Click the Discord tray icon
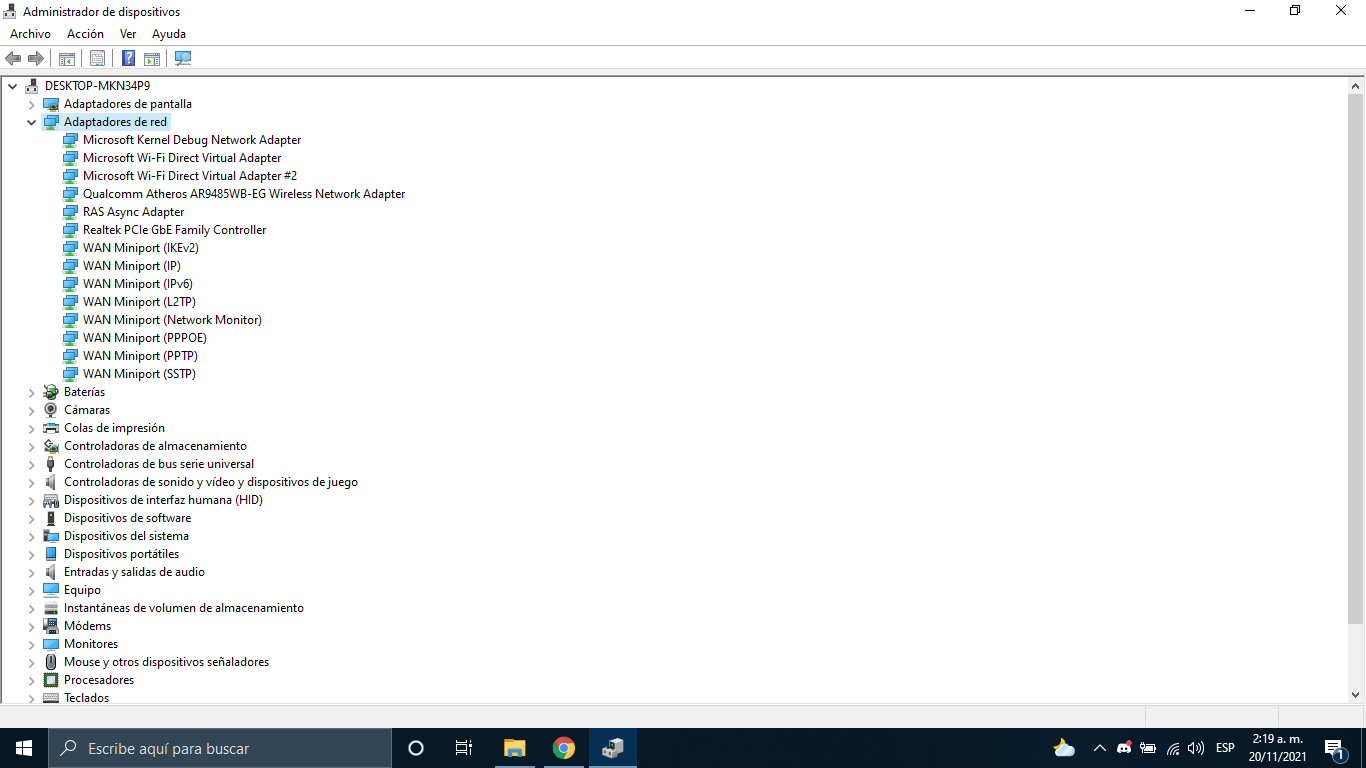The height and width of the screenshot is (768, 1366). 1124,748
